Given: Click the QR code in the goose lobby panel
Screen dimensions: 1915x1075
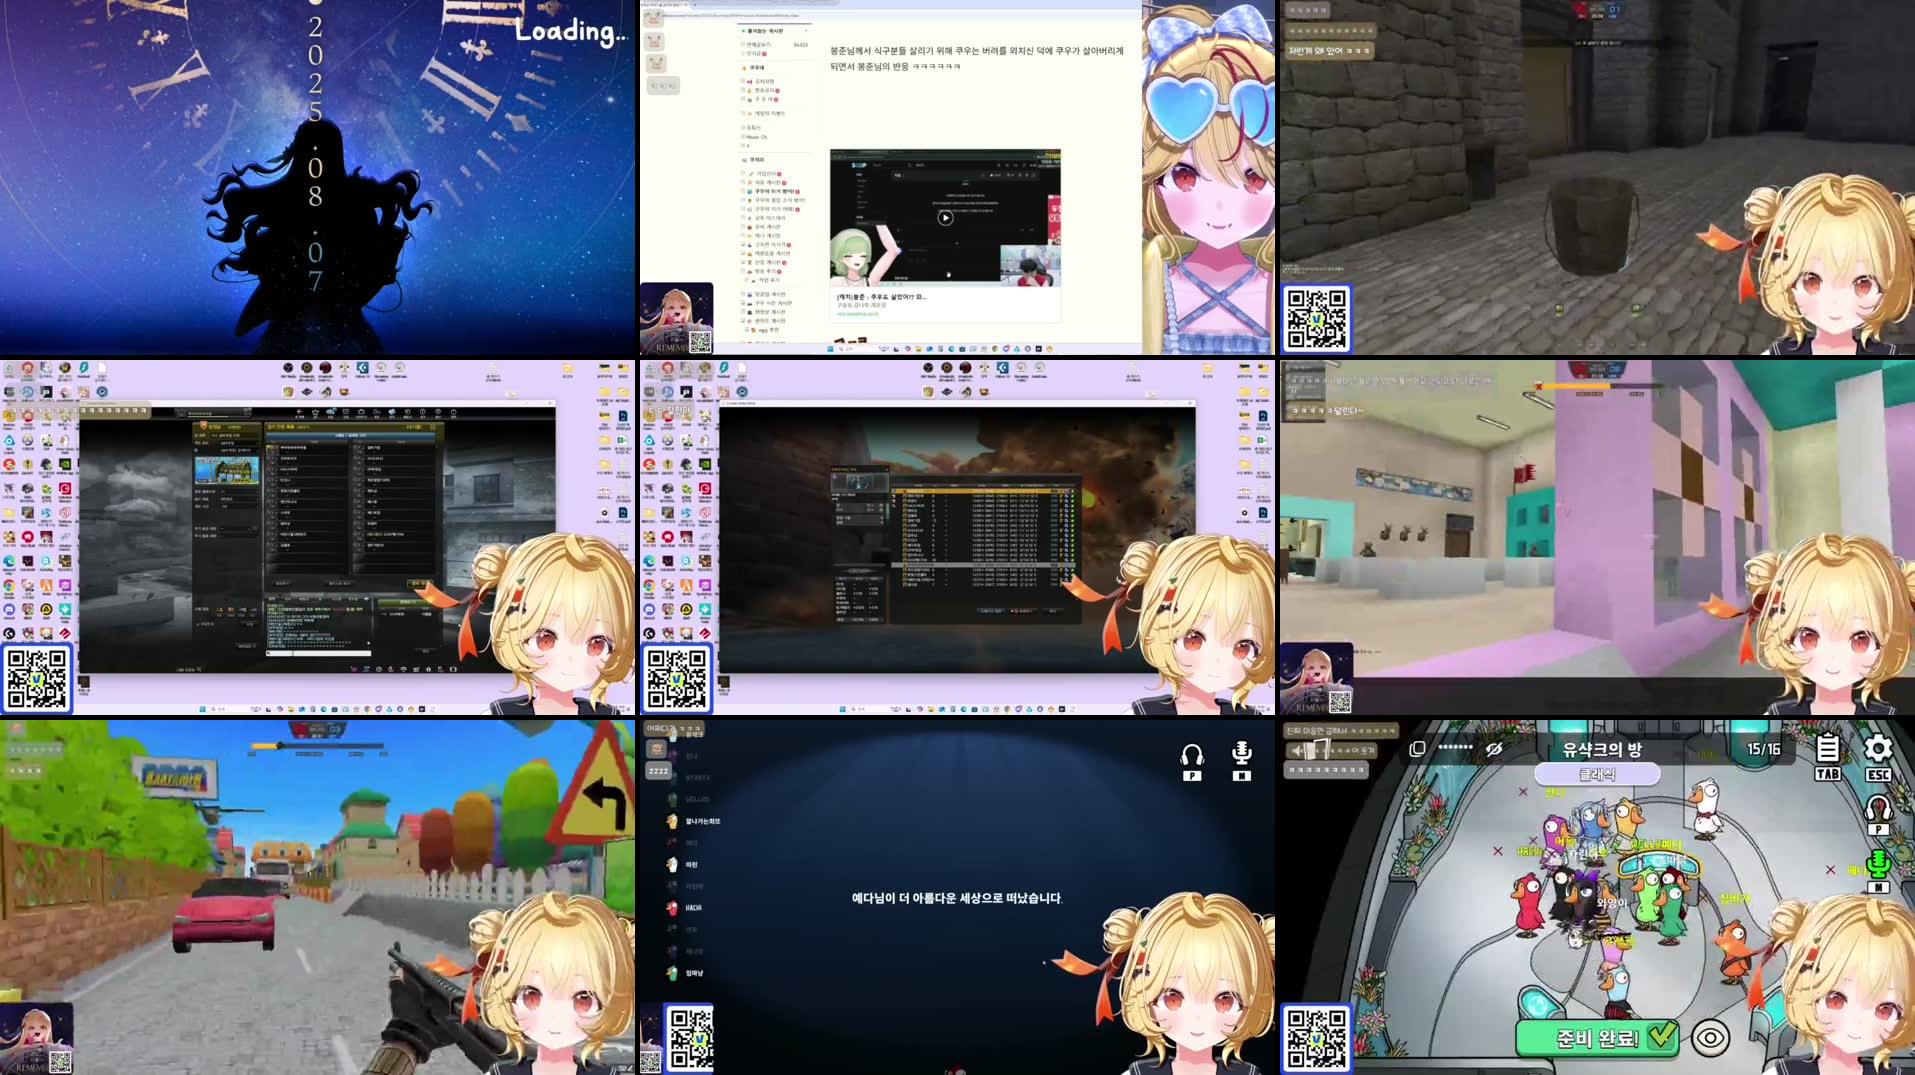Looking at the screenshot, I should click(x=1317, y=1037).
